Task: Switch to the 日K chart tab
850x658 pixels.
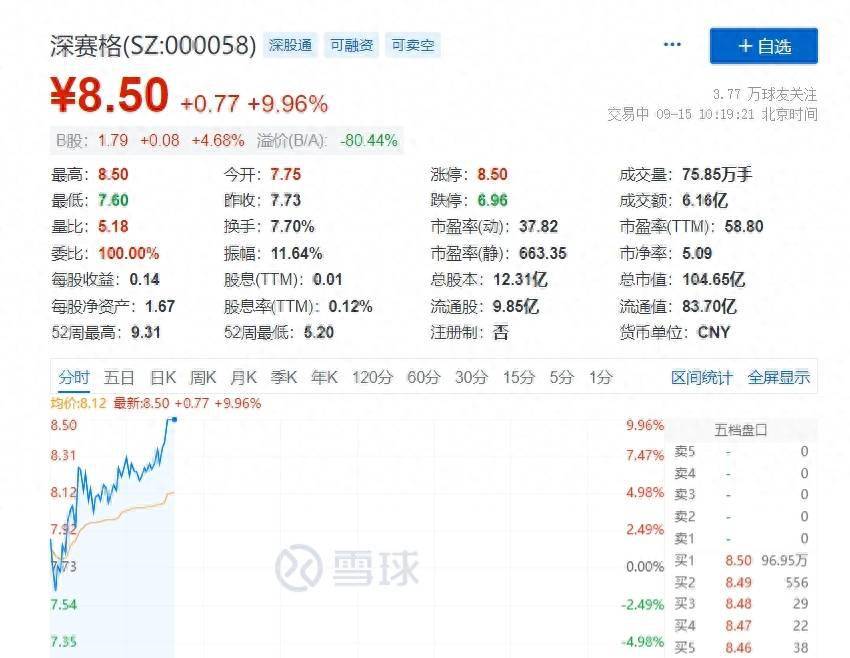Action: pyautogui.click(x=163, y=377)
